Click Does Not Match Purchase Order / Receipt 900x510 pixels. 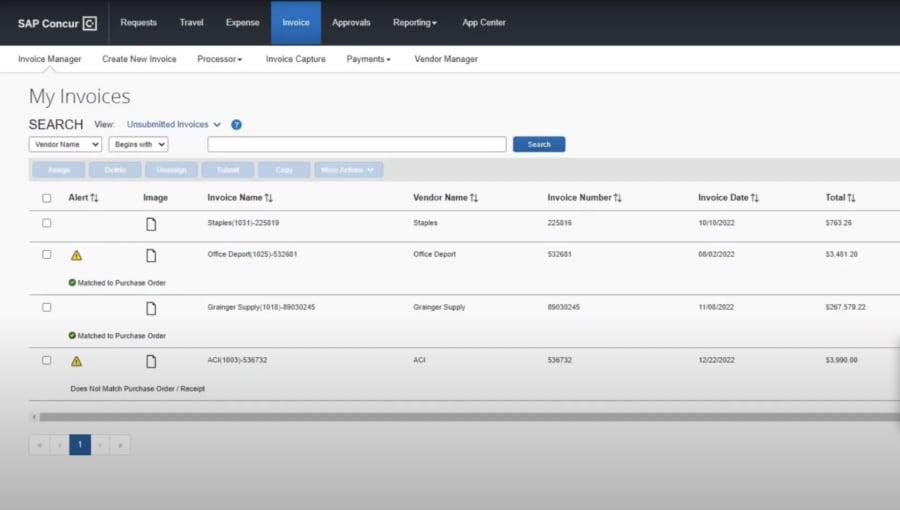click(x=138, y=388)
